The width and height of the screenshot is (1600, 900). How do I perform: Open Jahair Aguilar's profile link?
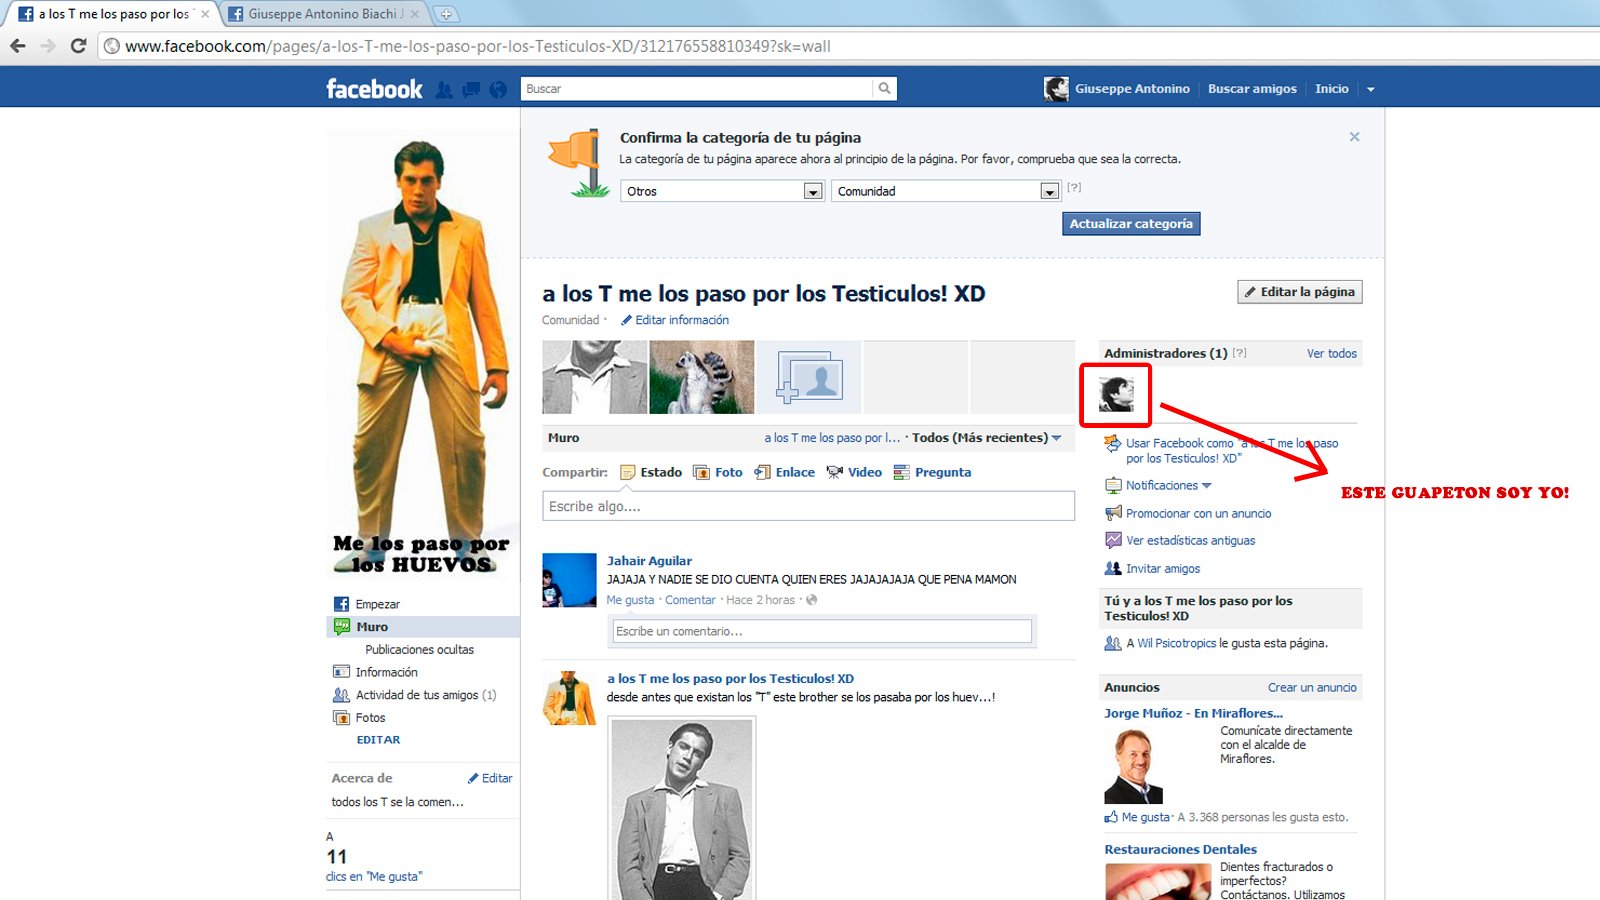[x=649, y=561]
